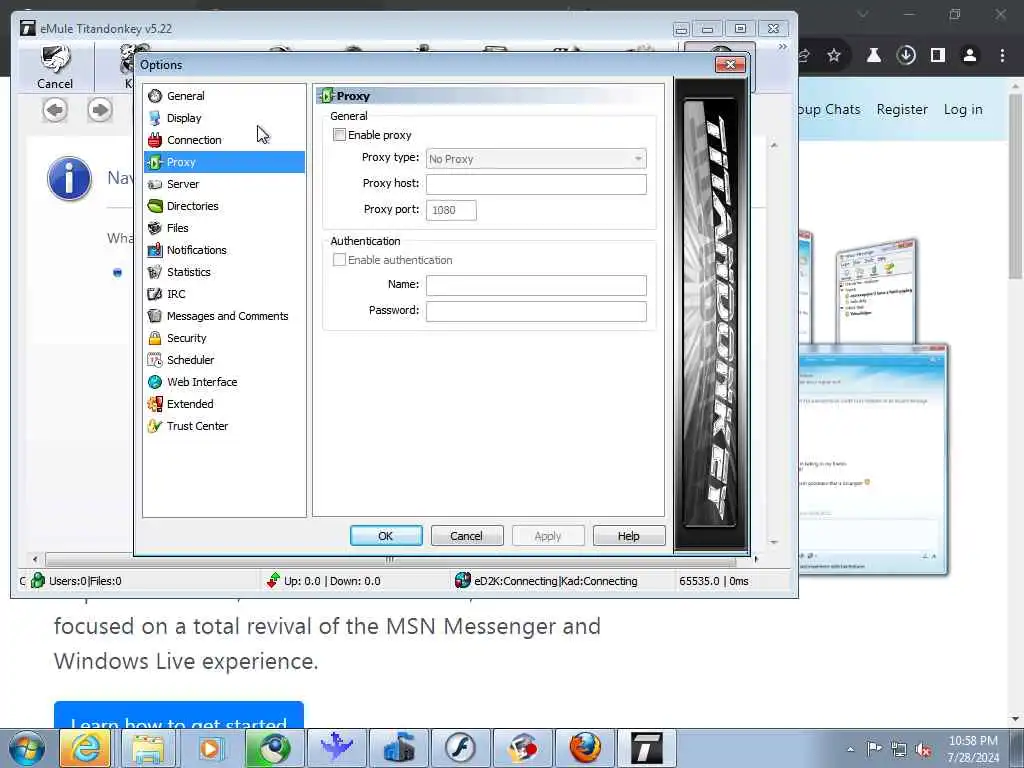Bookmark page with the star icon
Viewport: 1024px width, 768px height.
(x=834, y=56)
